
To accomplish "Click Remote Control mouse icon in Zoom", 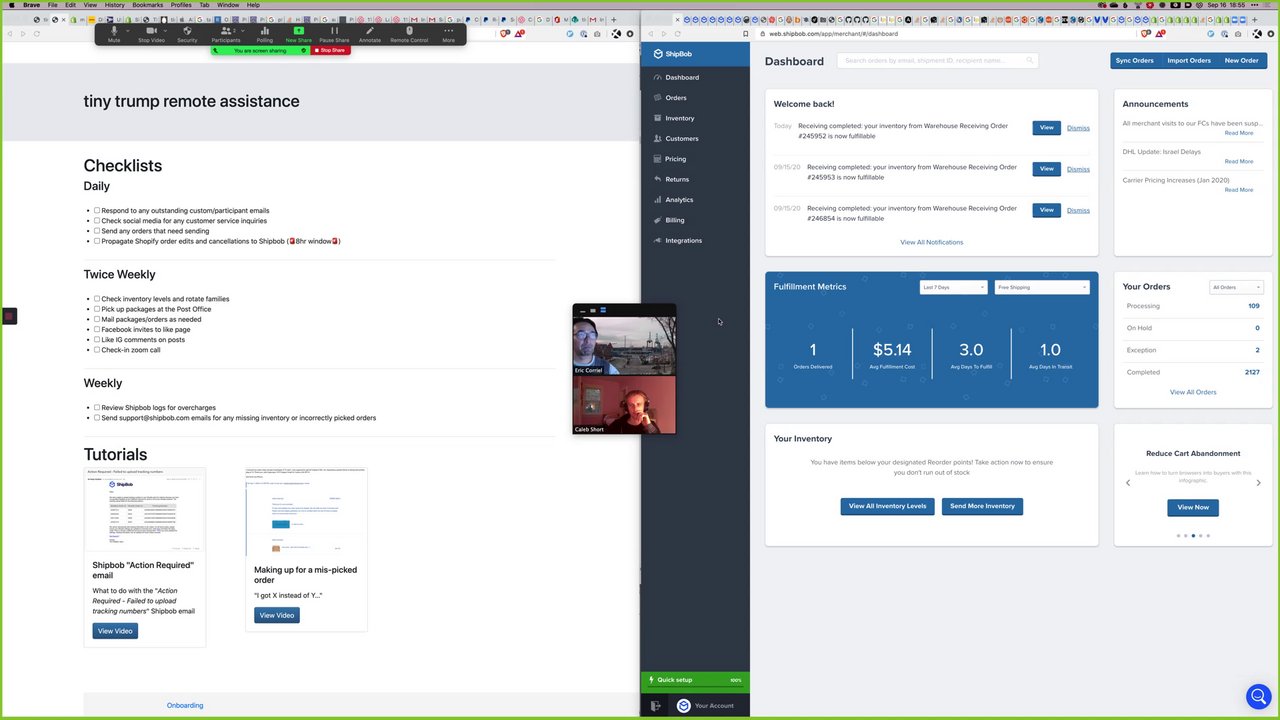I will tap(409, 31).
